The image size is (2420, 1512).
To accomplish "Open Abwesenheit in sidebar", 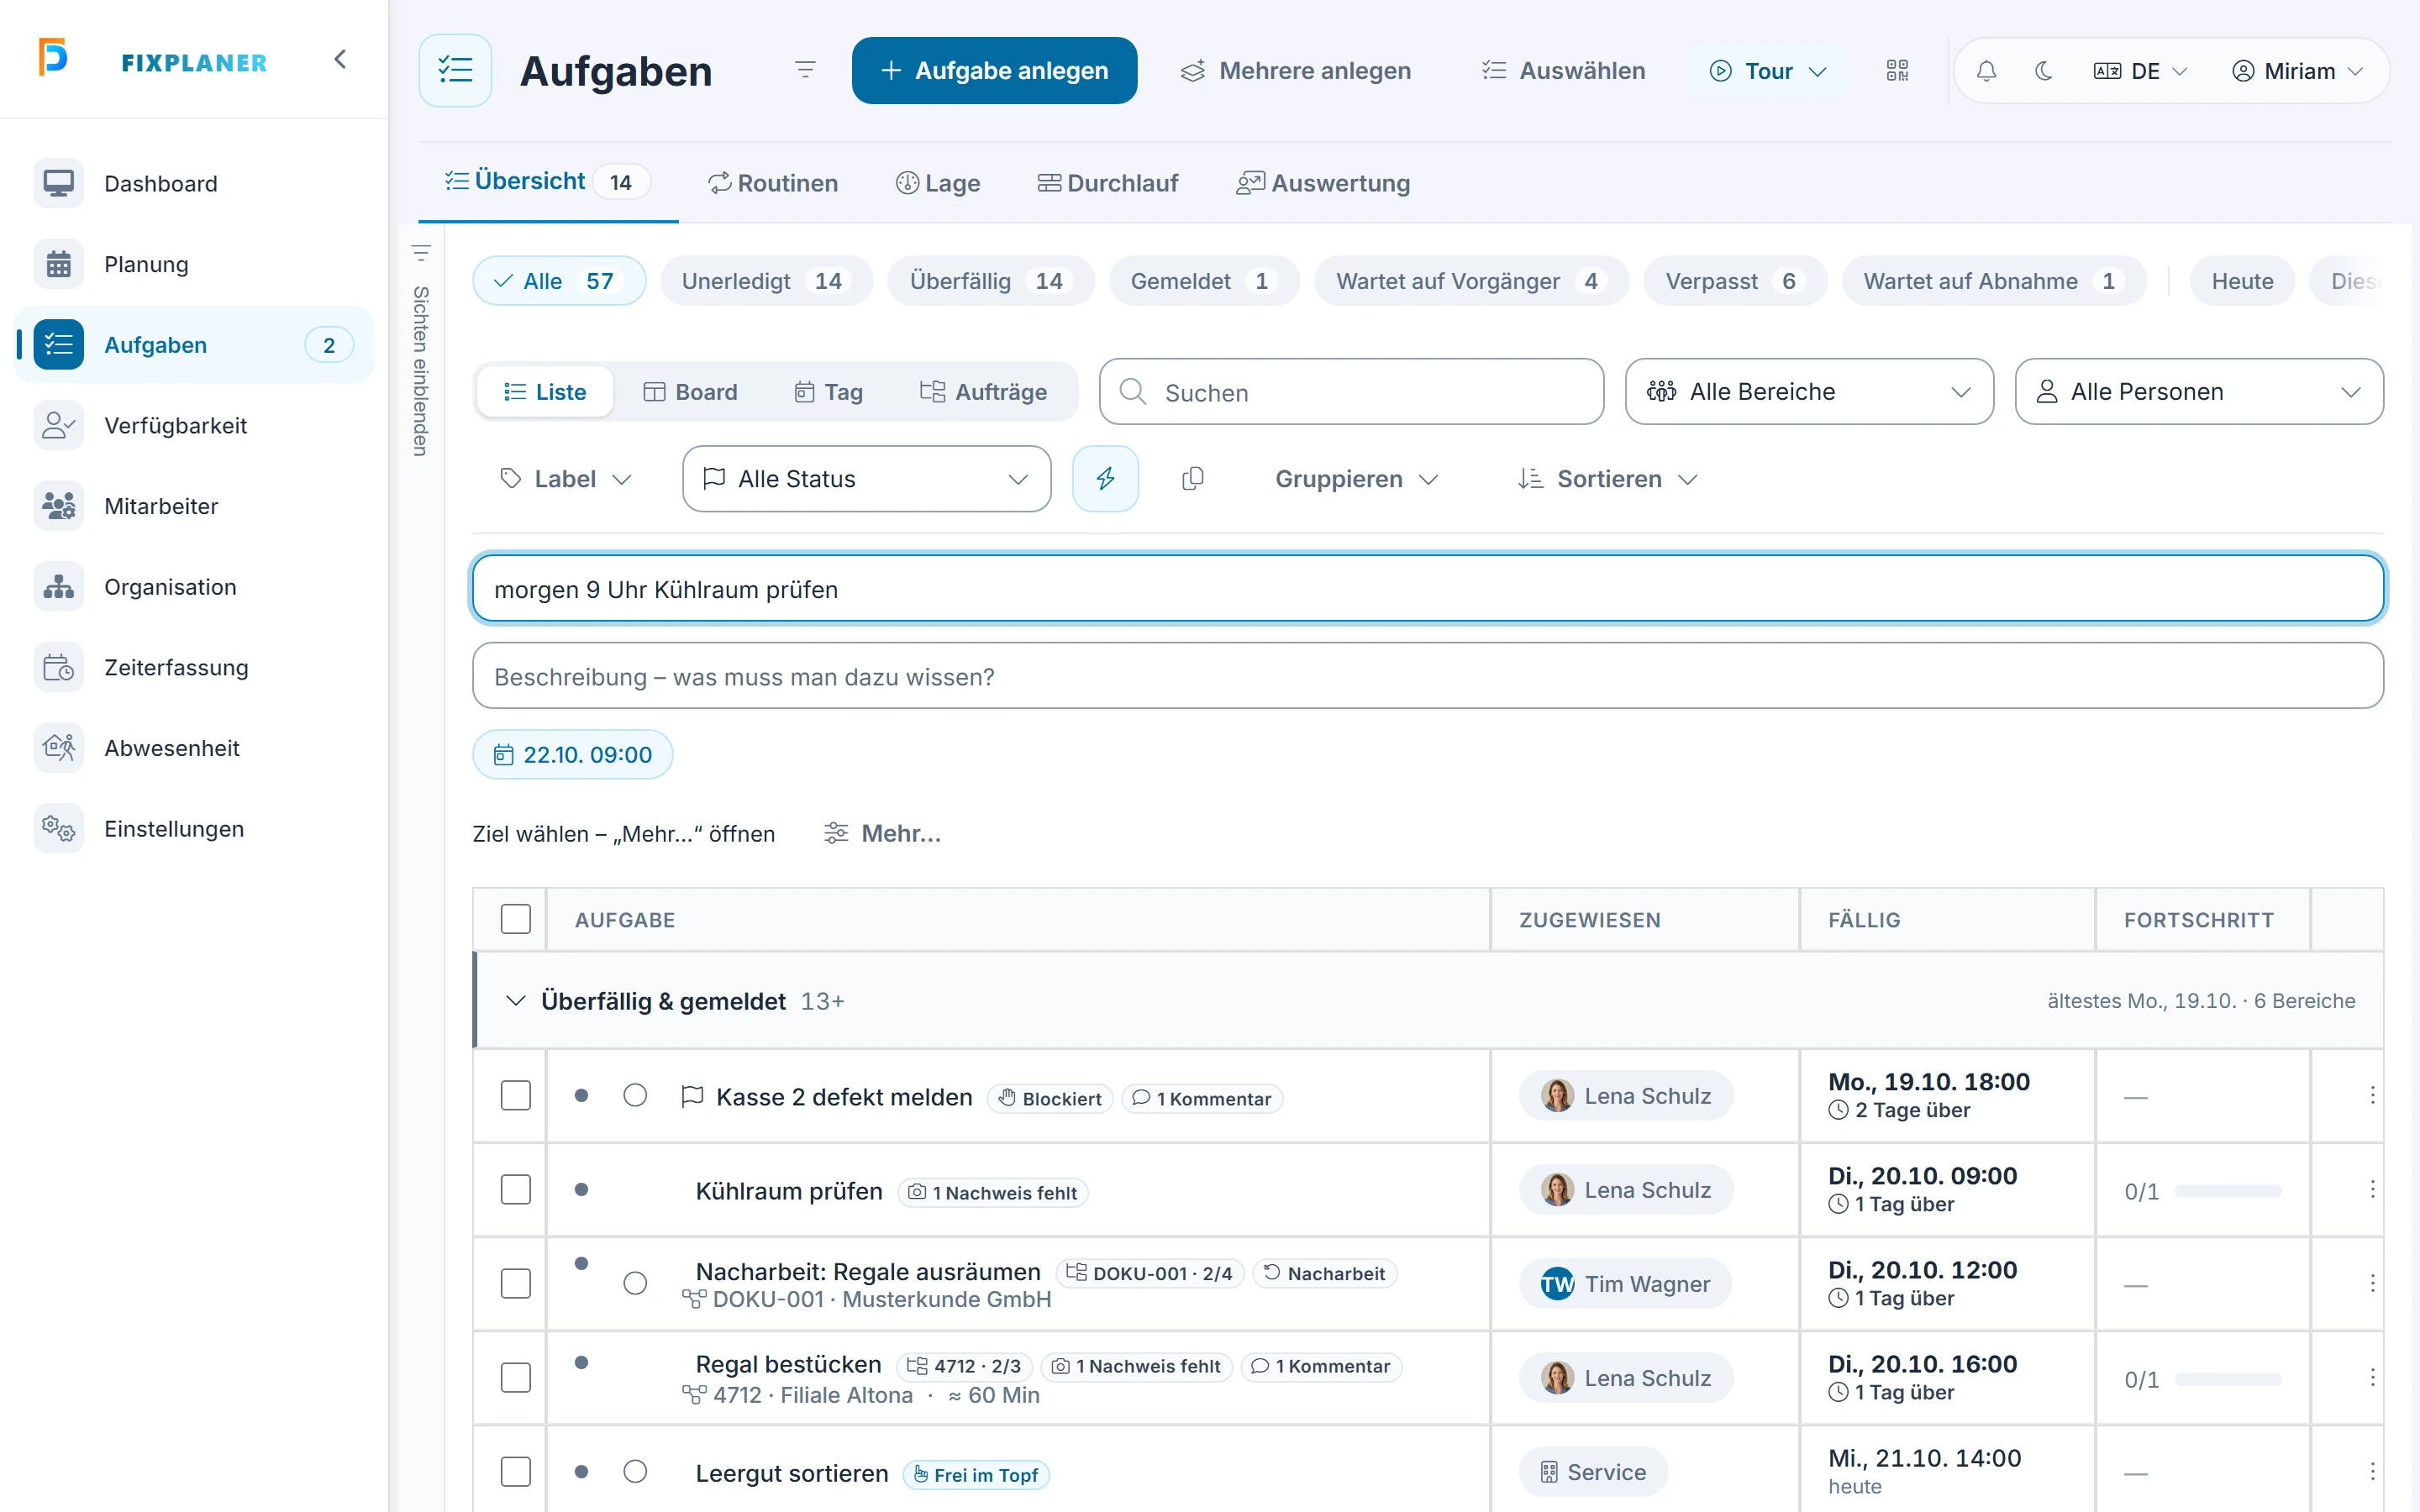I will (x=194, y=748).
